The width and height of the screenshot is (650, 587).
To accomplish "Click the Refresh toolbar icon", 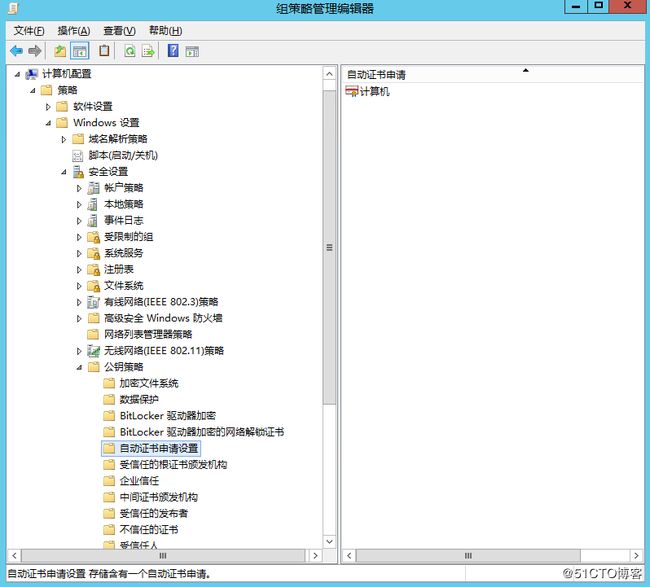I will 130,51.
